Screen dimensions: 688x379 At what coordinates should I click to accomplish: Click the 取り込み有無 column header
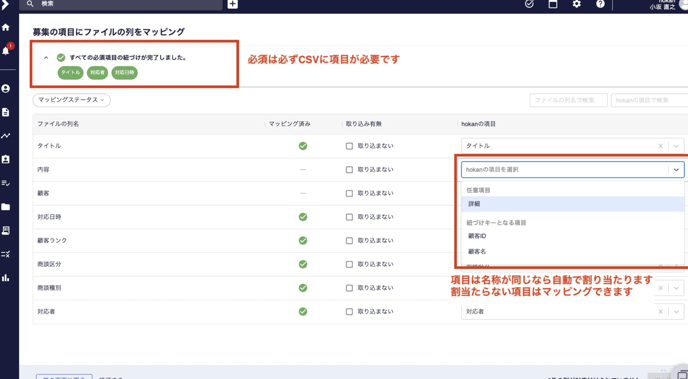click(364, 124)
